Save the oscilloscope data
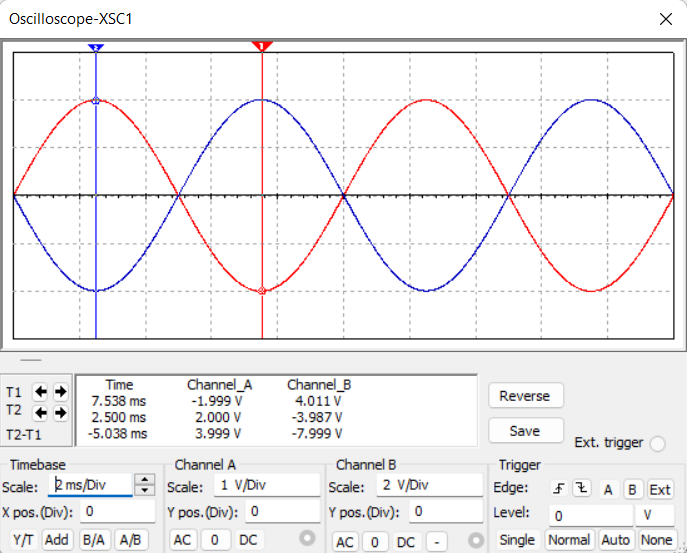The width and height of the screenshot is (687, 553). click(525, 431)
